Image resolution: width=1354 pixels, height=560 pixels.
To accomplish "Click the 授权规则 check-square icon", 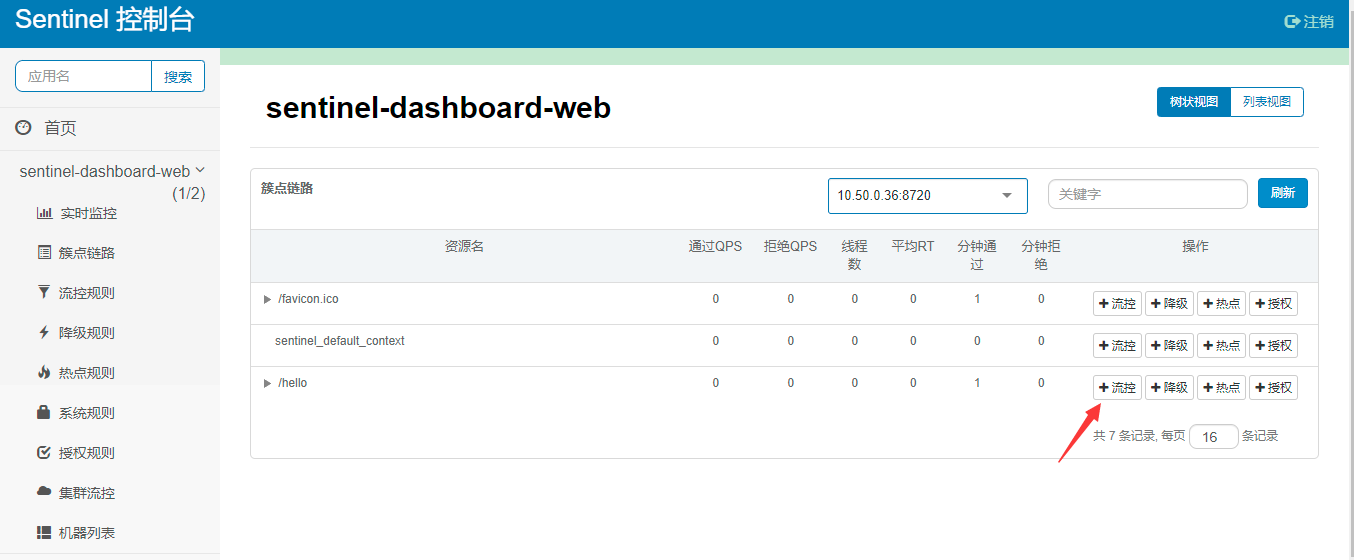I will coord(44,452).
